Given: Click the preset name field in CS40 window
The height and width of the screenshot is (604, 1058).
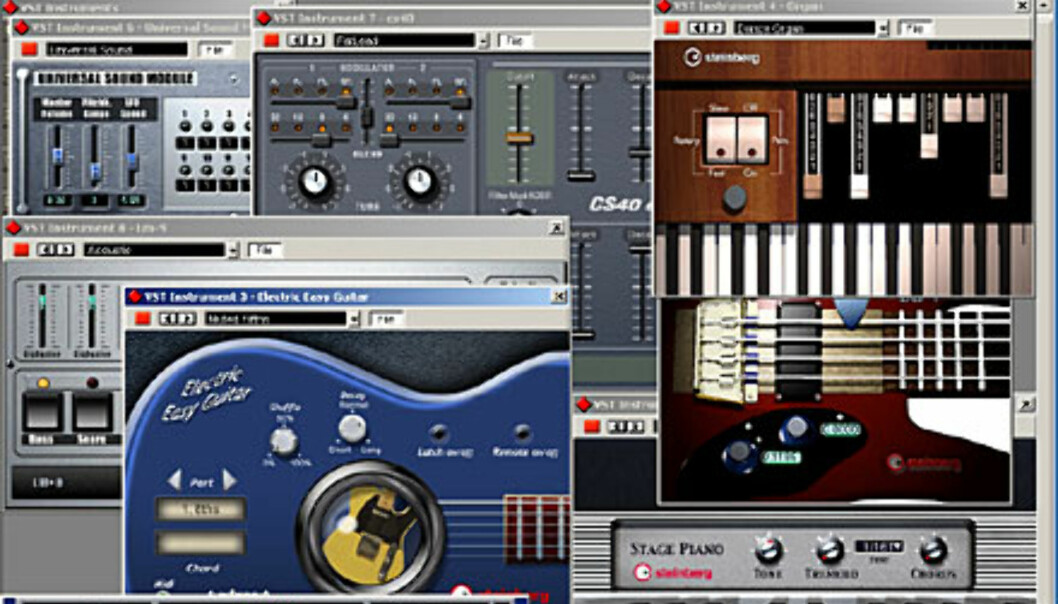Looking at the screenshot, I should click(404, 40).
